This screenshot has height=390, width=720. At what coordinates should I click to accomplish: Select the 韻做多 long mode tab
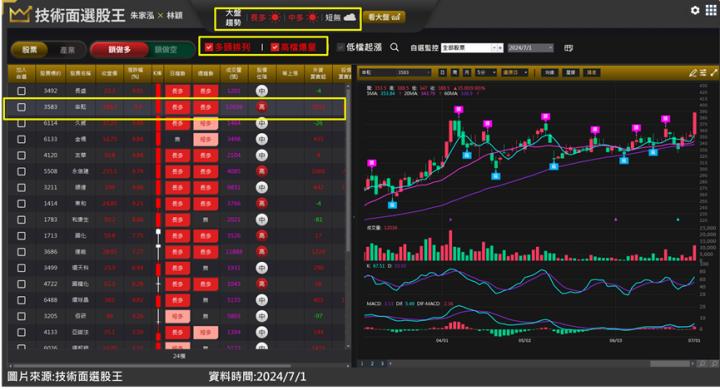(x=119, y=50)
